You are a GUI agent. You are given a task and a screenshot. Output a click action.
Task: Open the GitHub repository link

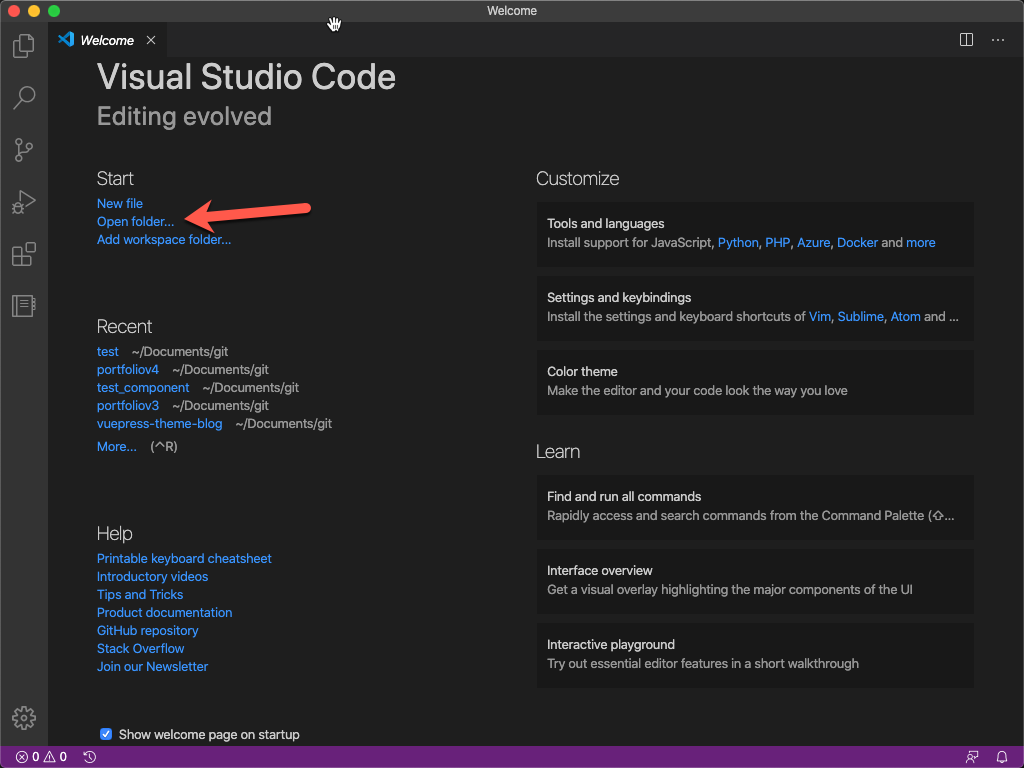[148, 631]
